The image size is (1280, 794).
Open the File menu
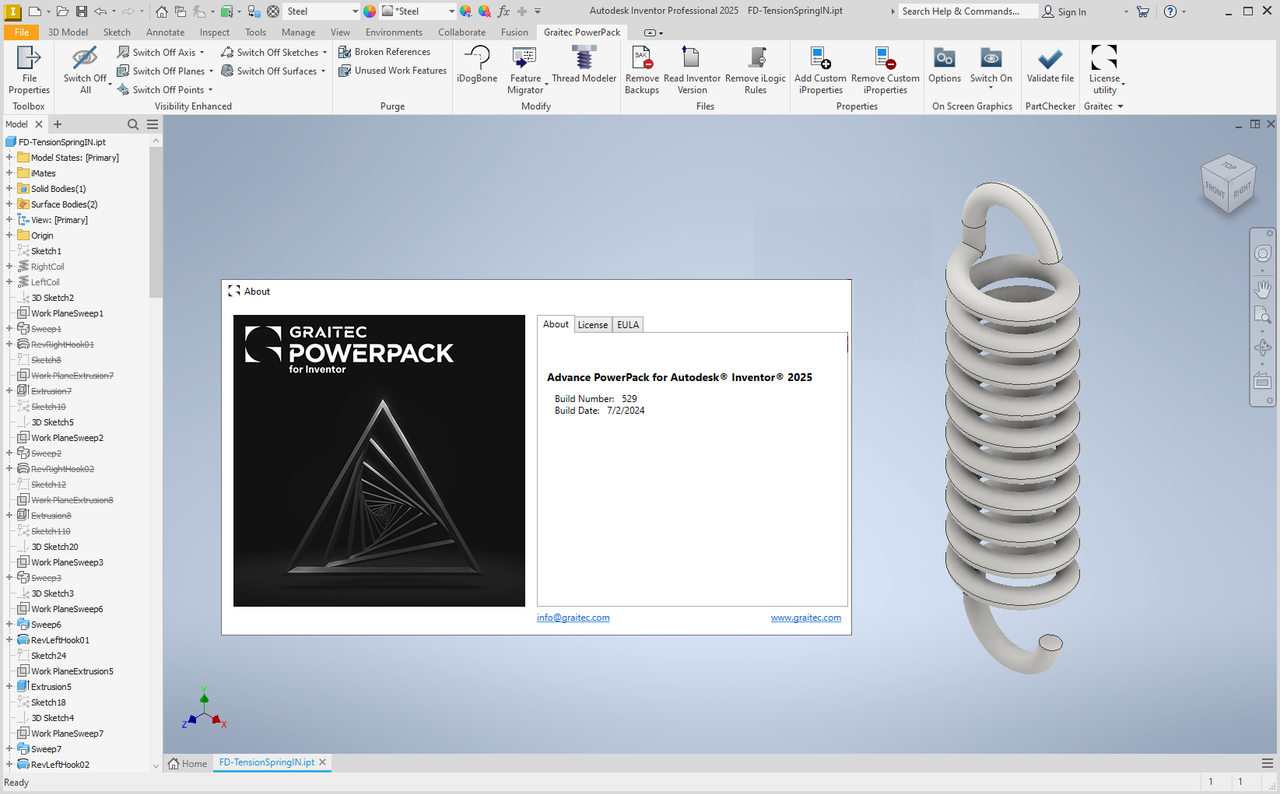(x=20, y=32)
